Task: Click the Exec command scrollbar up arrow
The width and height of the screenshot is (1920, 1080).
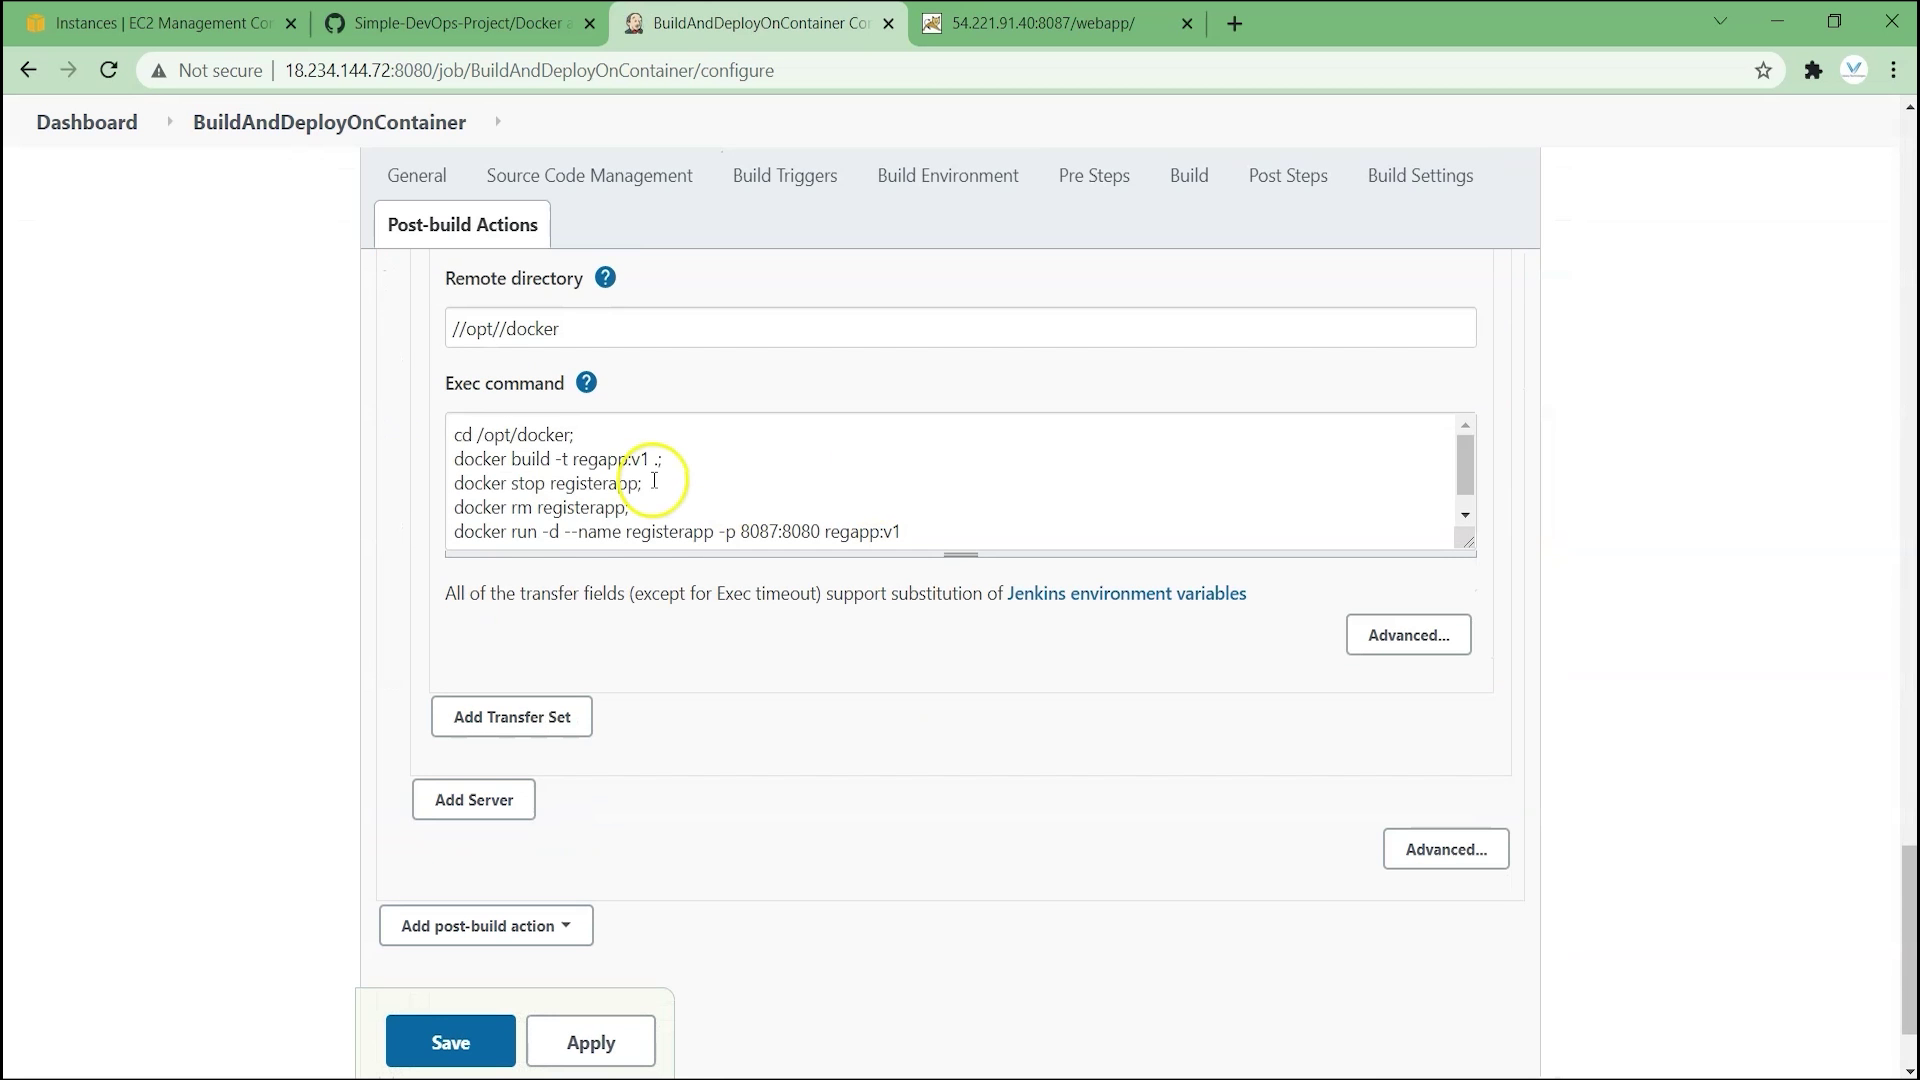Action: 1465,425
